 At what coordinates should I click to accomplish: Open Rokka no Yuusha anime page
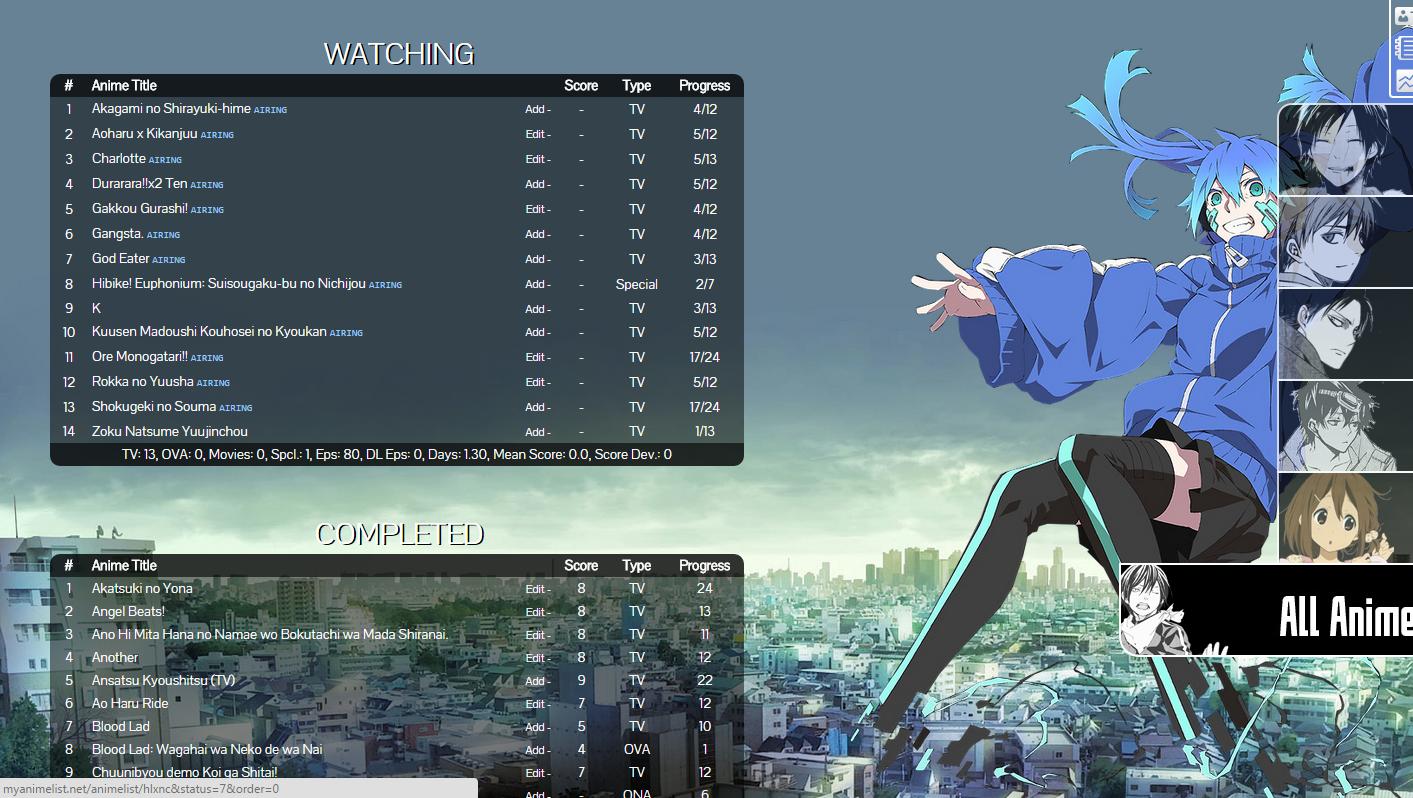tap(143, 382)
